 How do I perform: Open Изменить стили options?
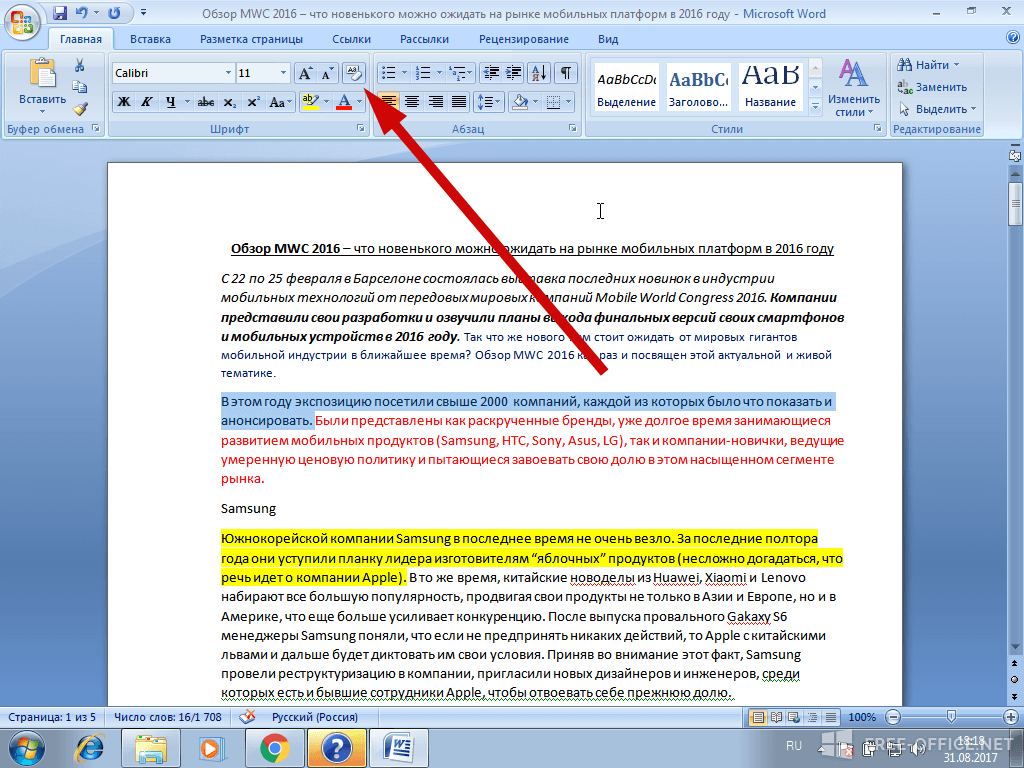coord(853,88)
